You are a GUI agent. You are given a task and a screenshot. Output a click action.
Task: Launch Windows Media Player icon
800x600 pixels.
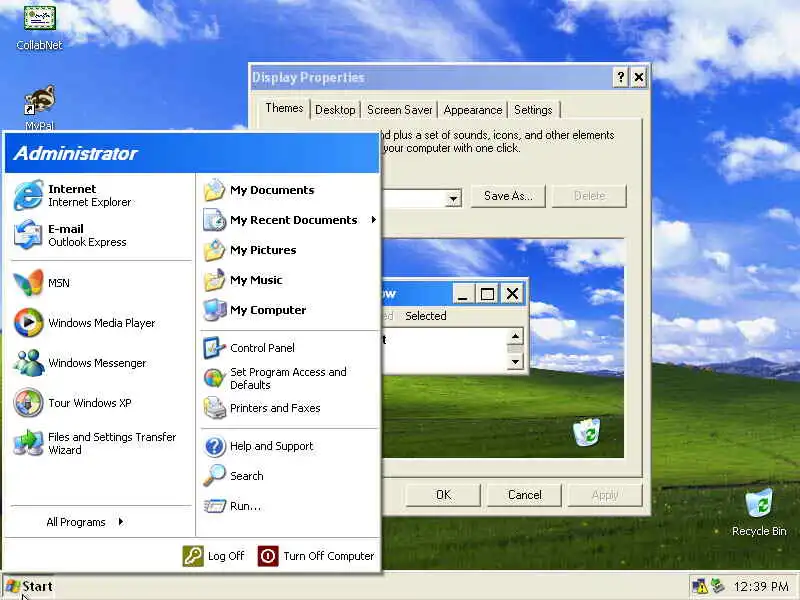click(28, 322)
